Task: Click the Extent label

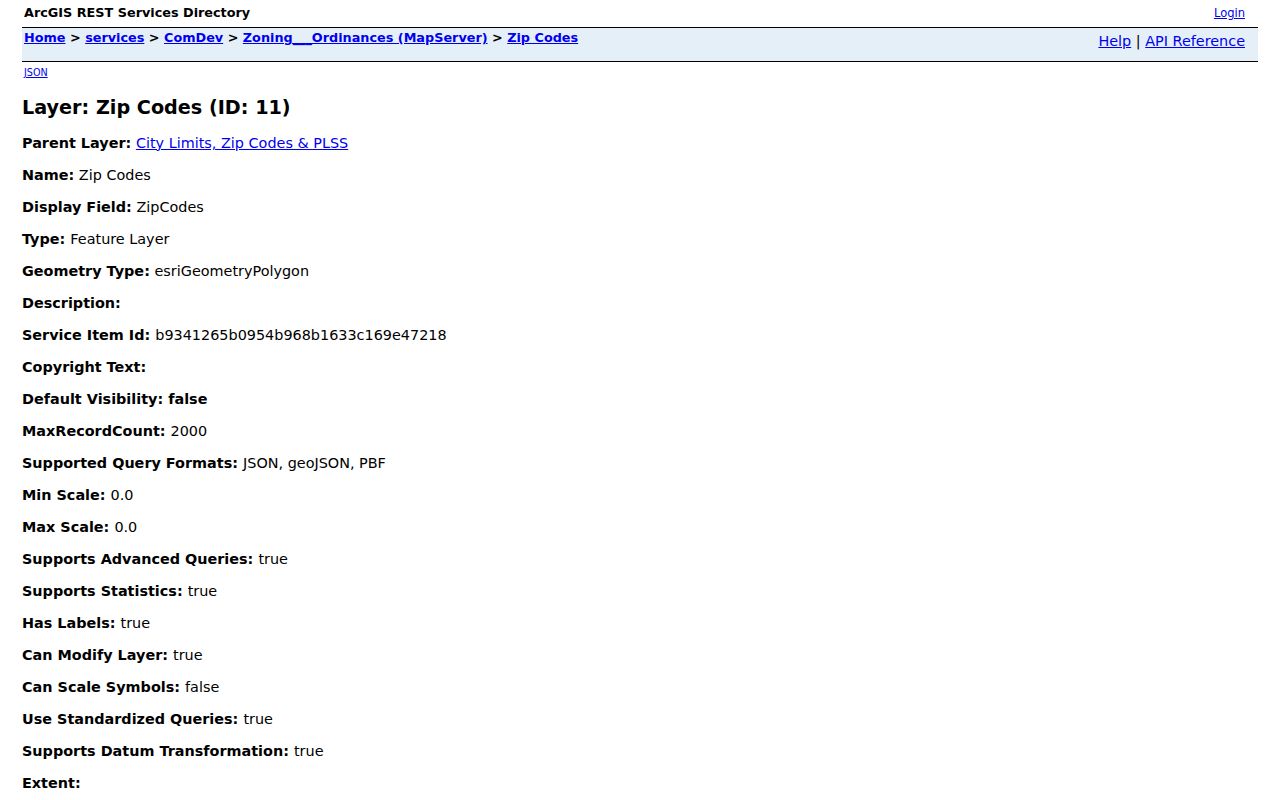Action: tap(51, 783)
